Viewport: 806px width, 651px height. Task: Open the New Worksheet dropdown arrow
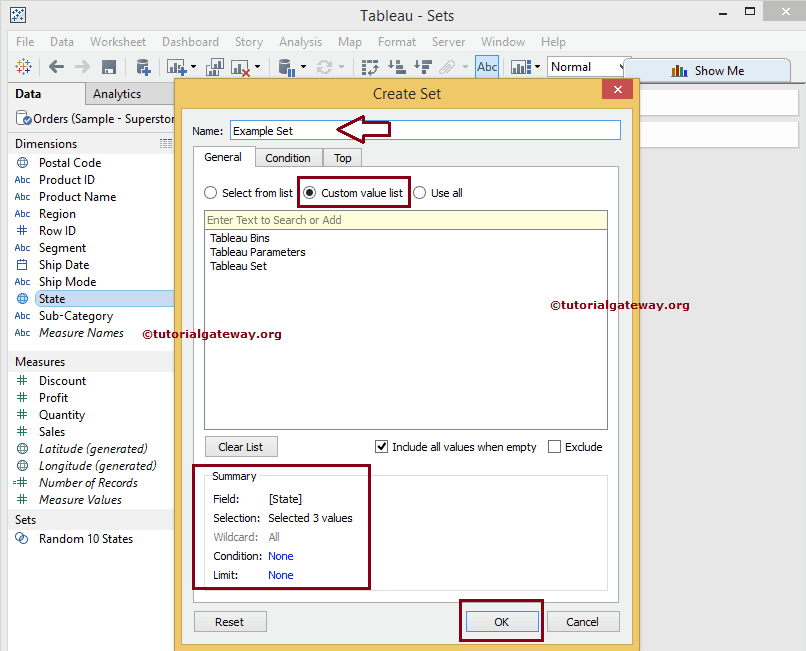(x=193, y=67)
